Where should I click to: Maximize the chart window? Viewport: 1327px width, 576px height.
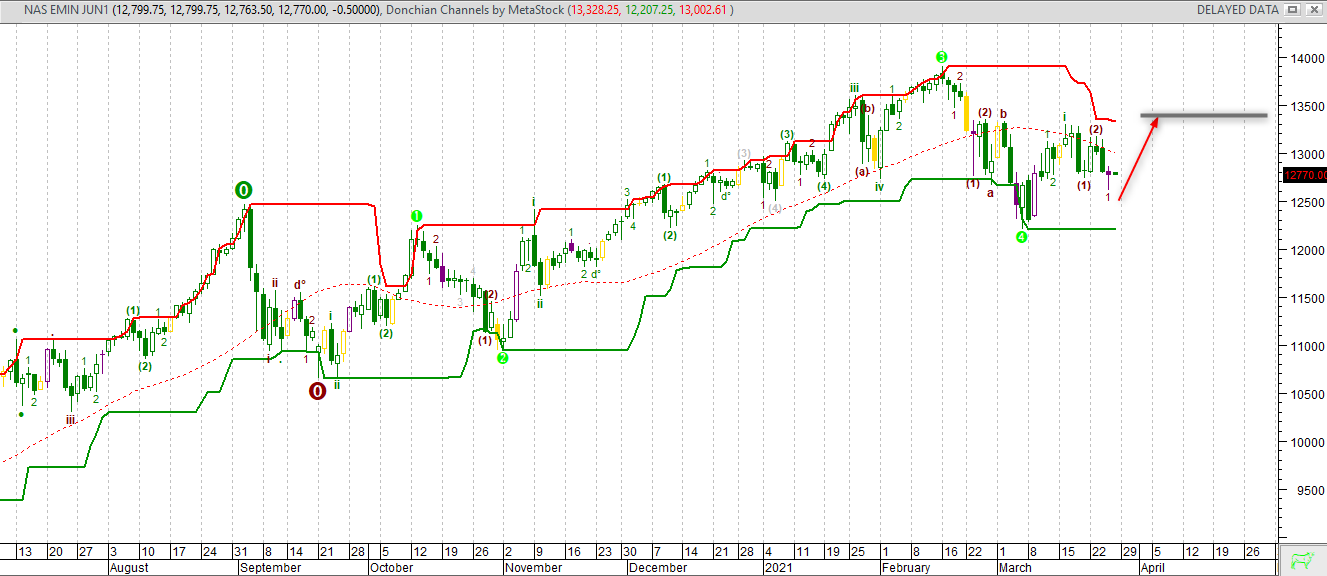click(x=1292, y=9)
